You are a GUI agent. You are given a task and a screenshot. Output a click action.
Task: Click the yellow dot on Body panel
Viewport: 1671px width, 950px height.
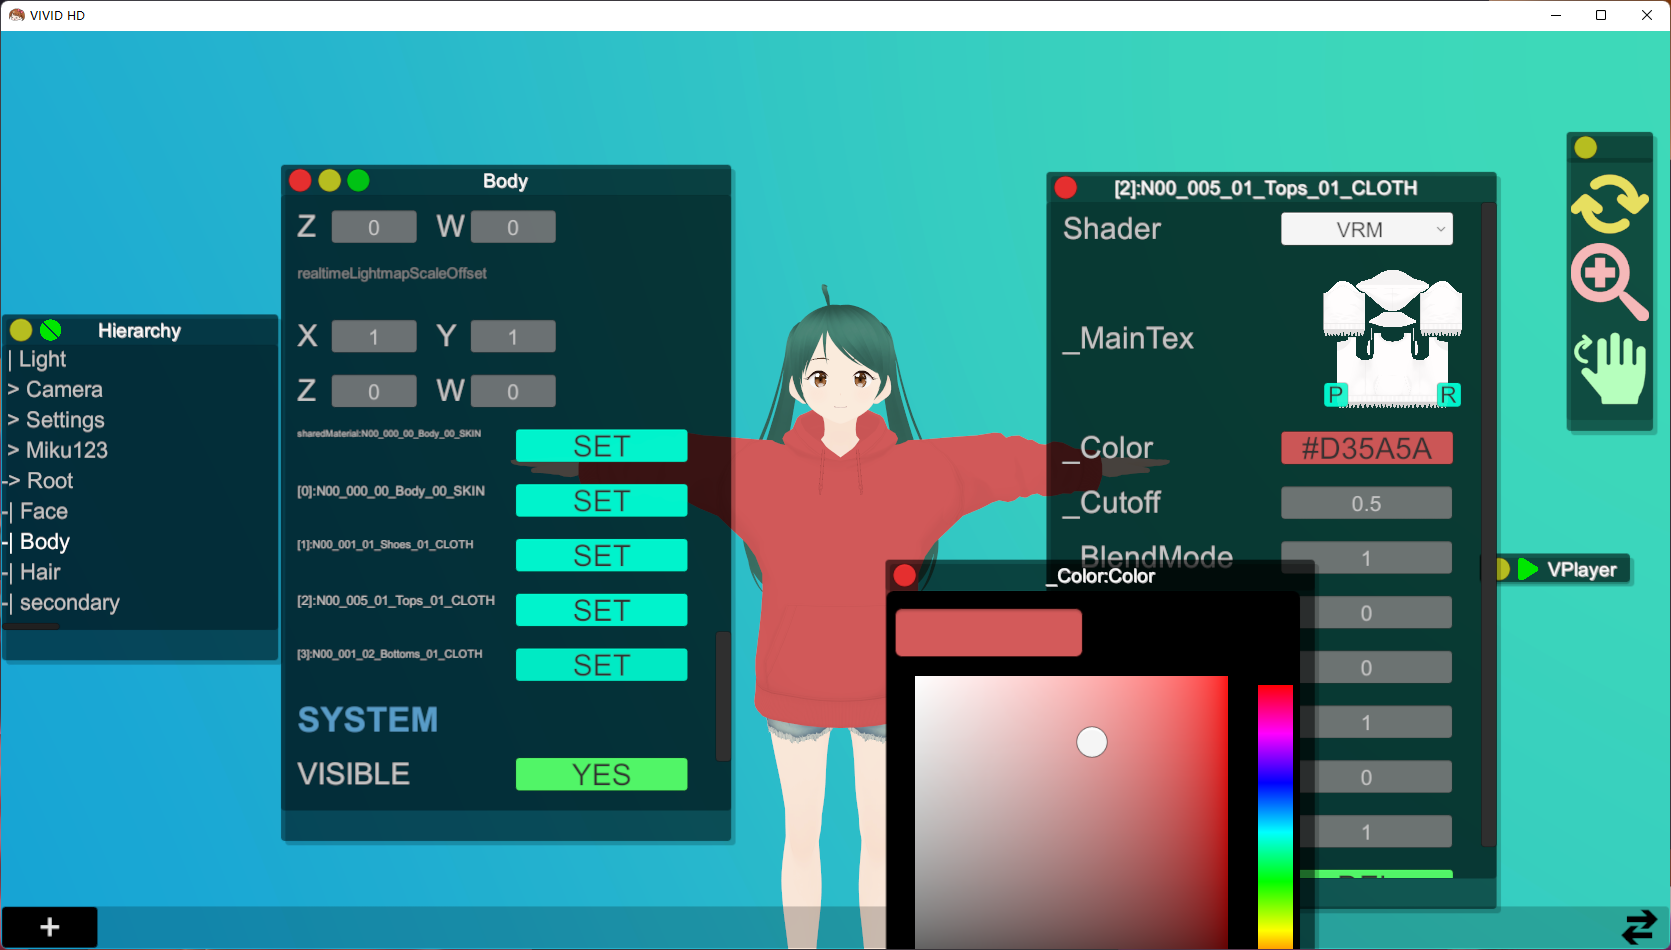(329, 181)
